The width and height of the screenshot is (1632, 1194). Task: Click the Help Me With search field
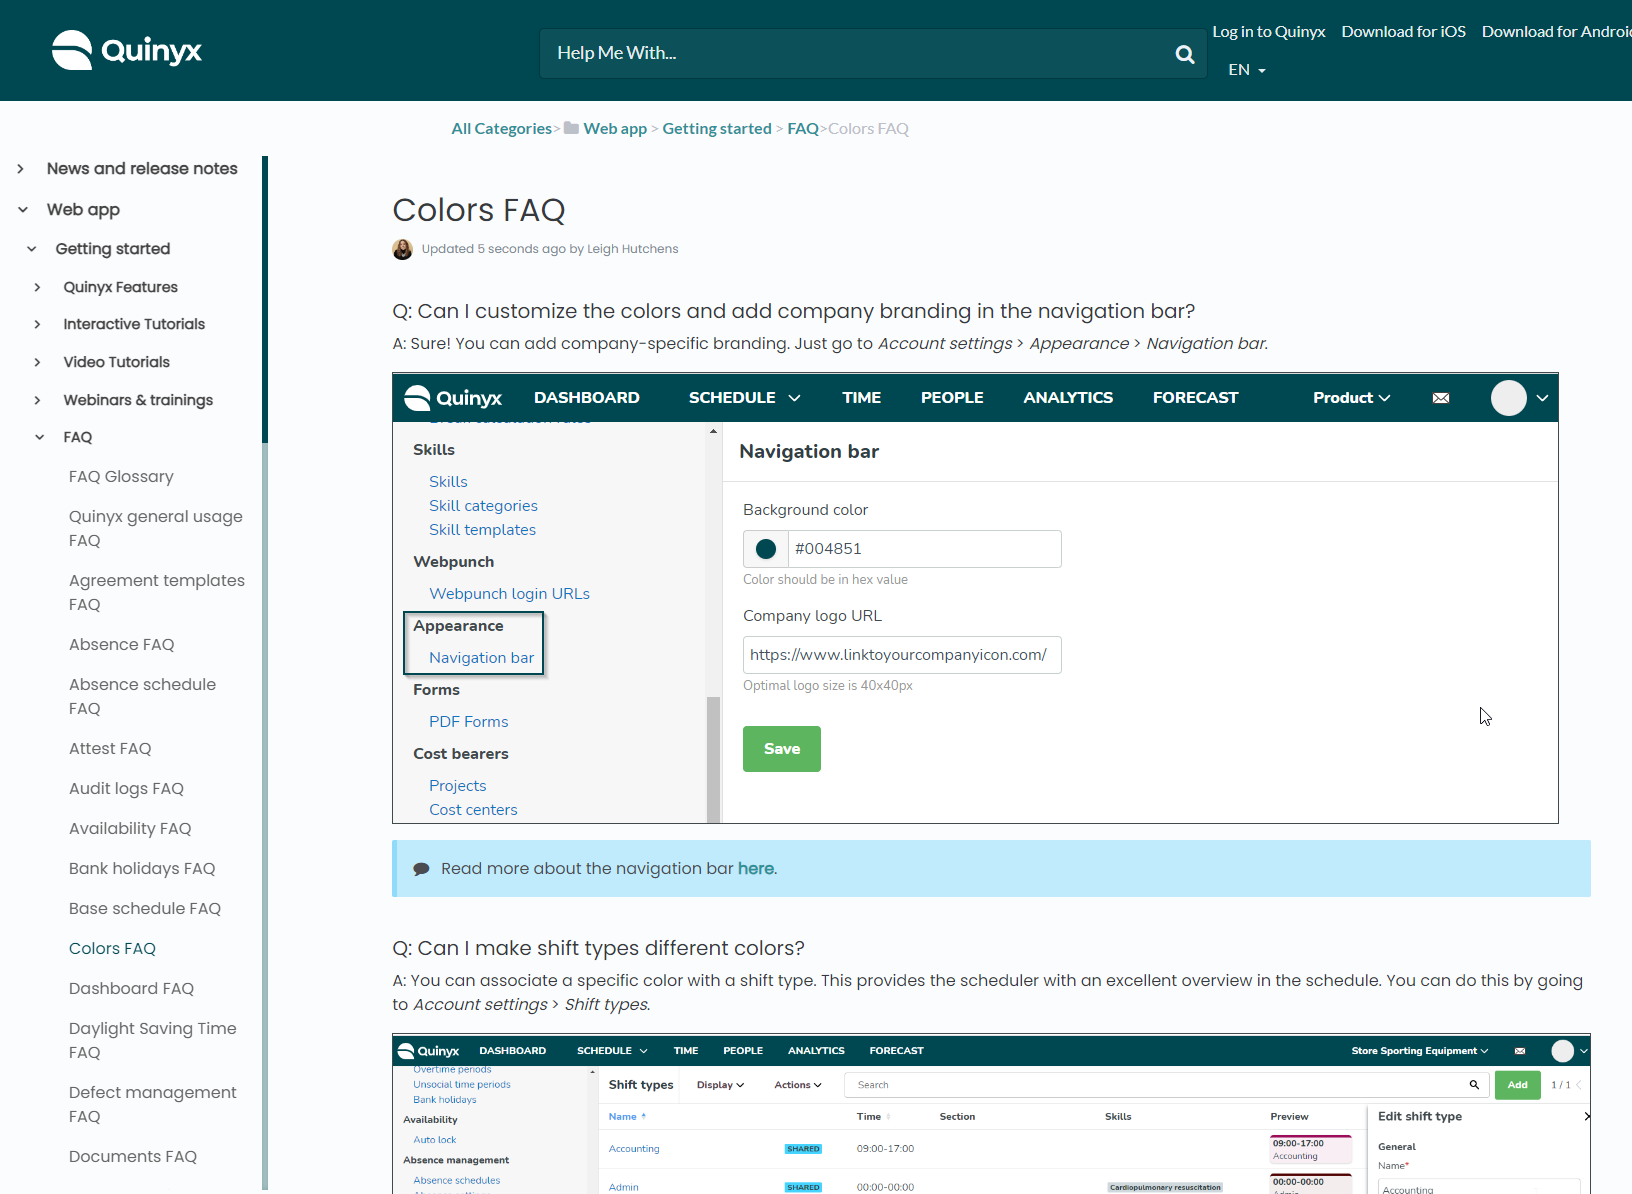(860, 54)
